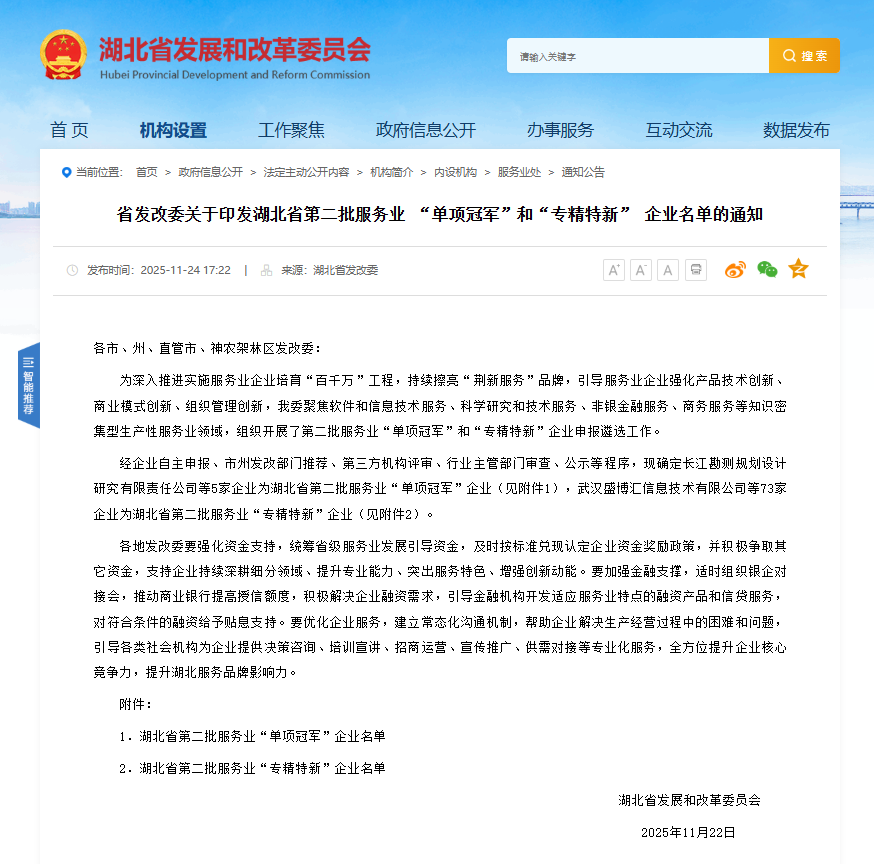Increase the article font size with A+ icon
Viewport: 874px width, 864px height.
(x=614, y=269)
